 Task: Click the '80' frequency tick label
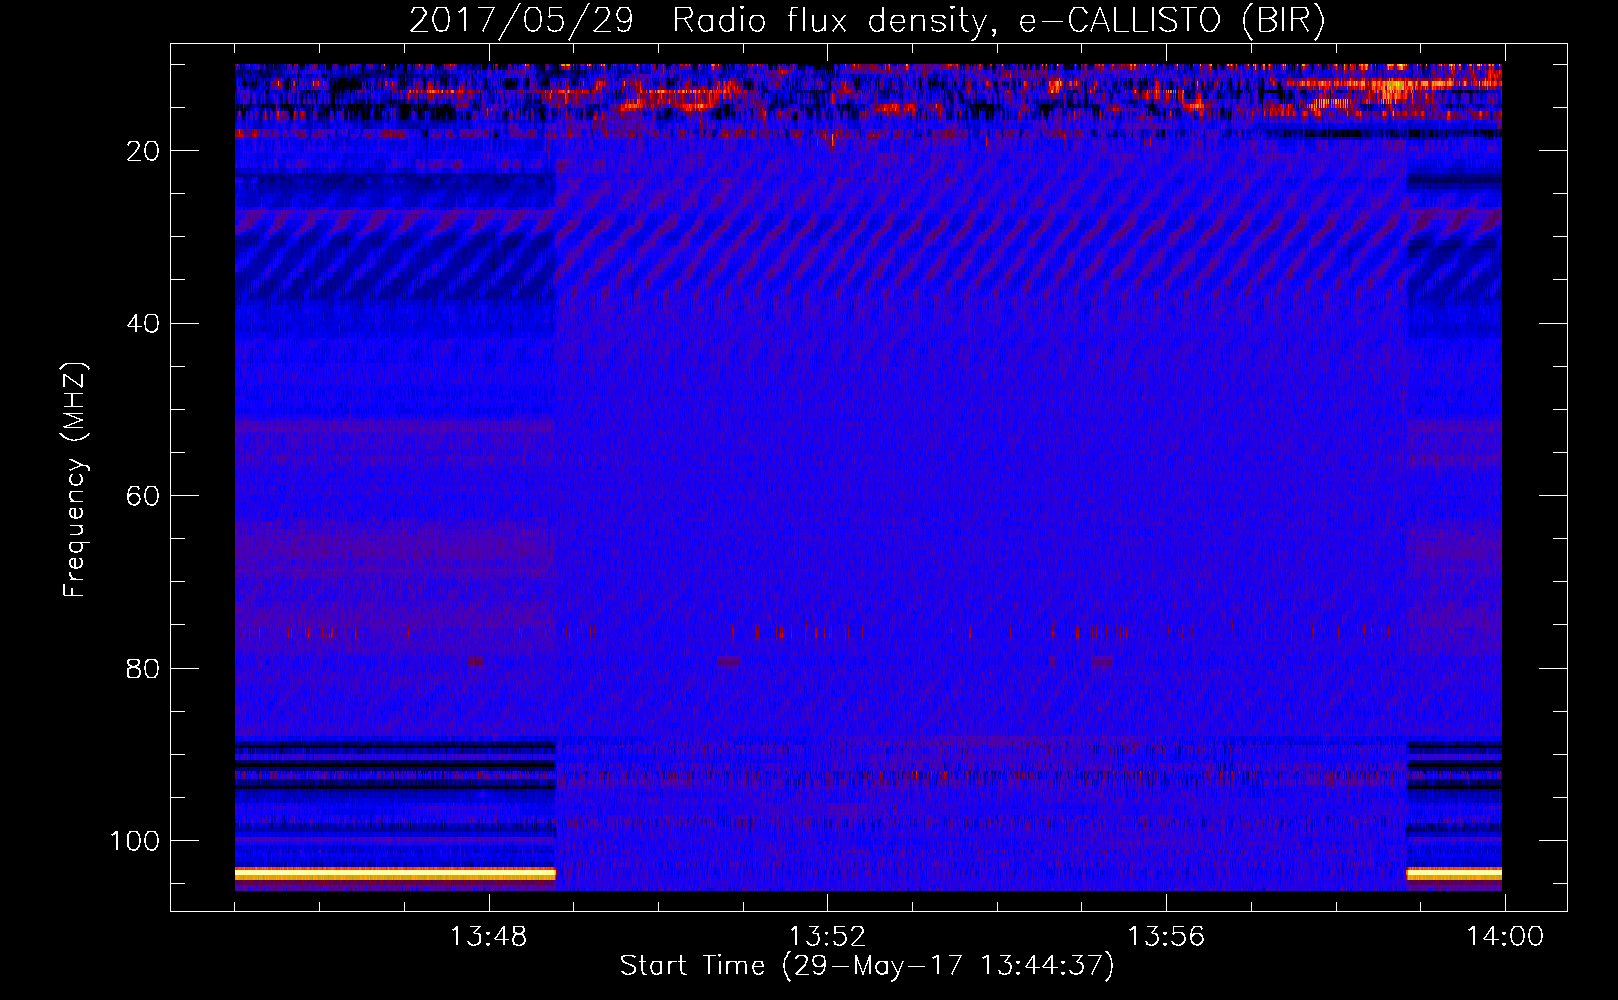coord(143,669)
